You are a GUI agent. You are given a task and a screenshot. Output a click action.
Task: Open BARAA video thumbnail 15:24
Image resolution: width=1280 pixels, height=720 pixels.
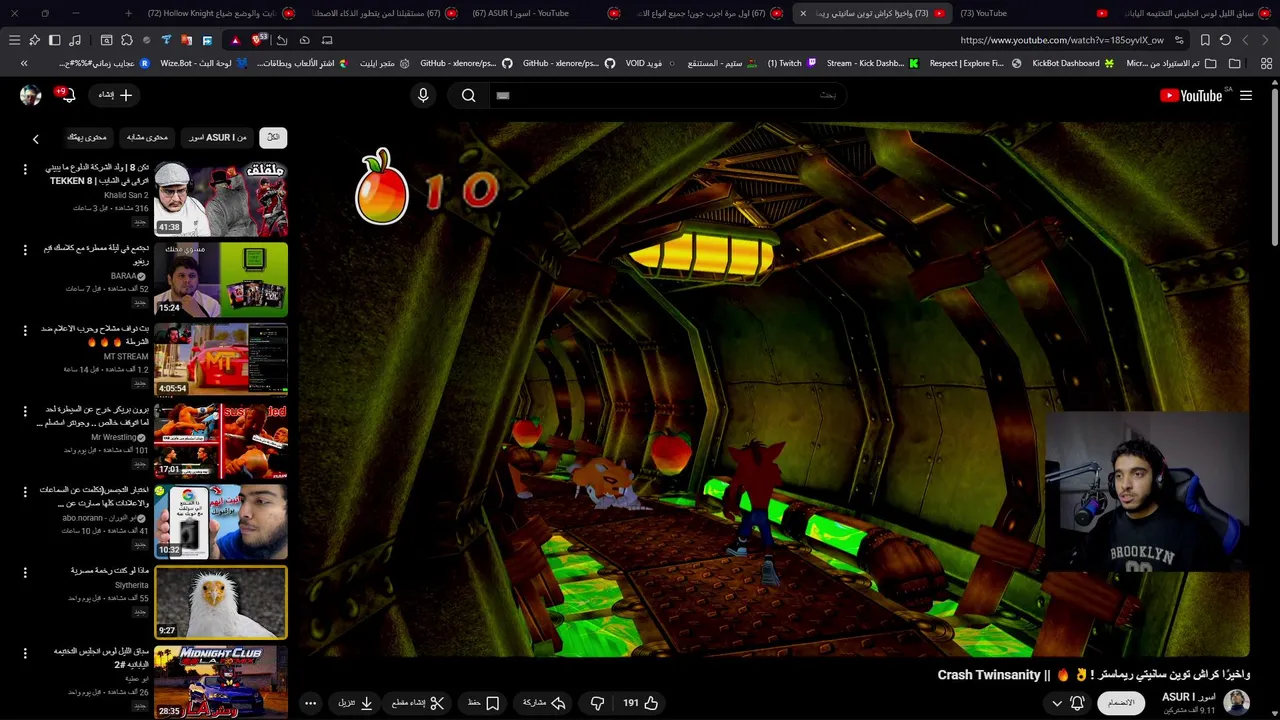click(x=221, y=279)
